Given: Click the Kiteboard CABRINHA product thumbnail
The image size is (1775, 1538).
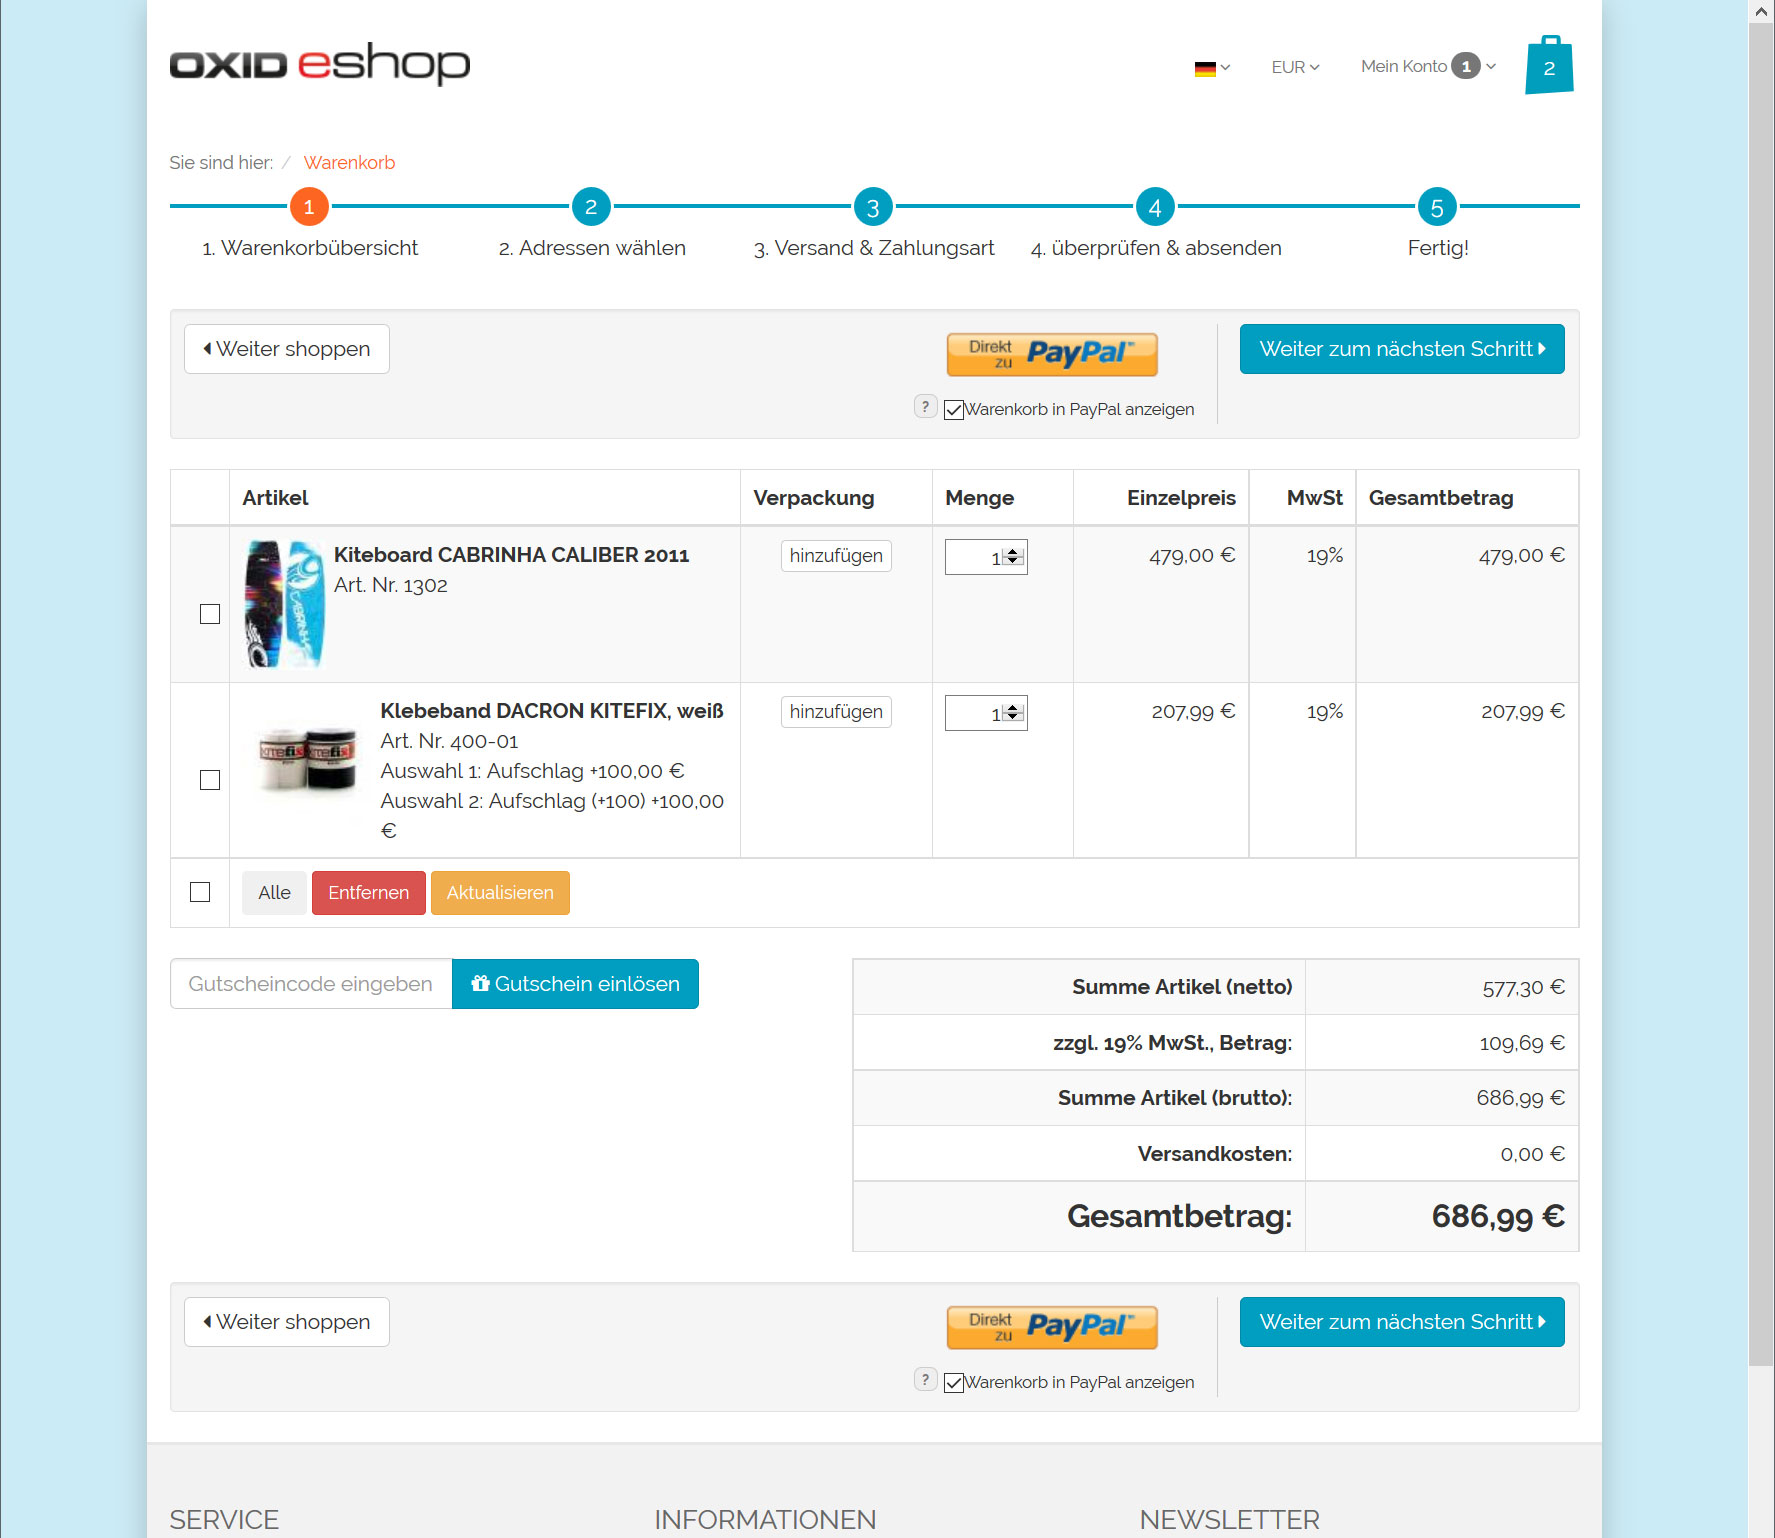Looking at the screenshot, I should tap(285, 604).
